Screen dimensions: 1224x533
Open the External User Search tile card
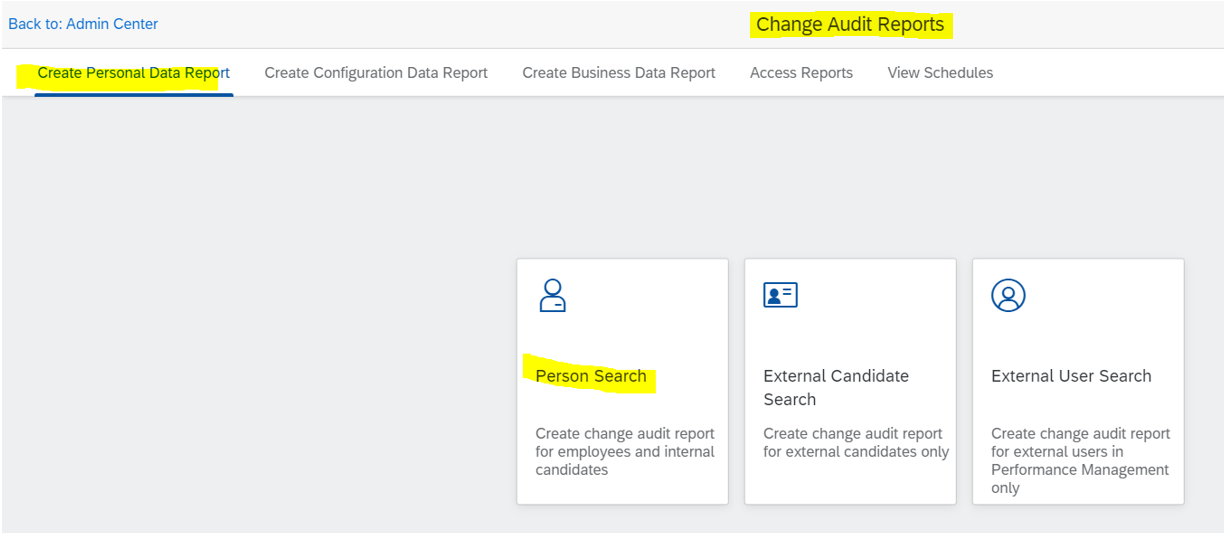[x=1078, y=382]
